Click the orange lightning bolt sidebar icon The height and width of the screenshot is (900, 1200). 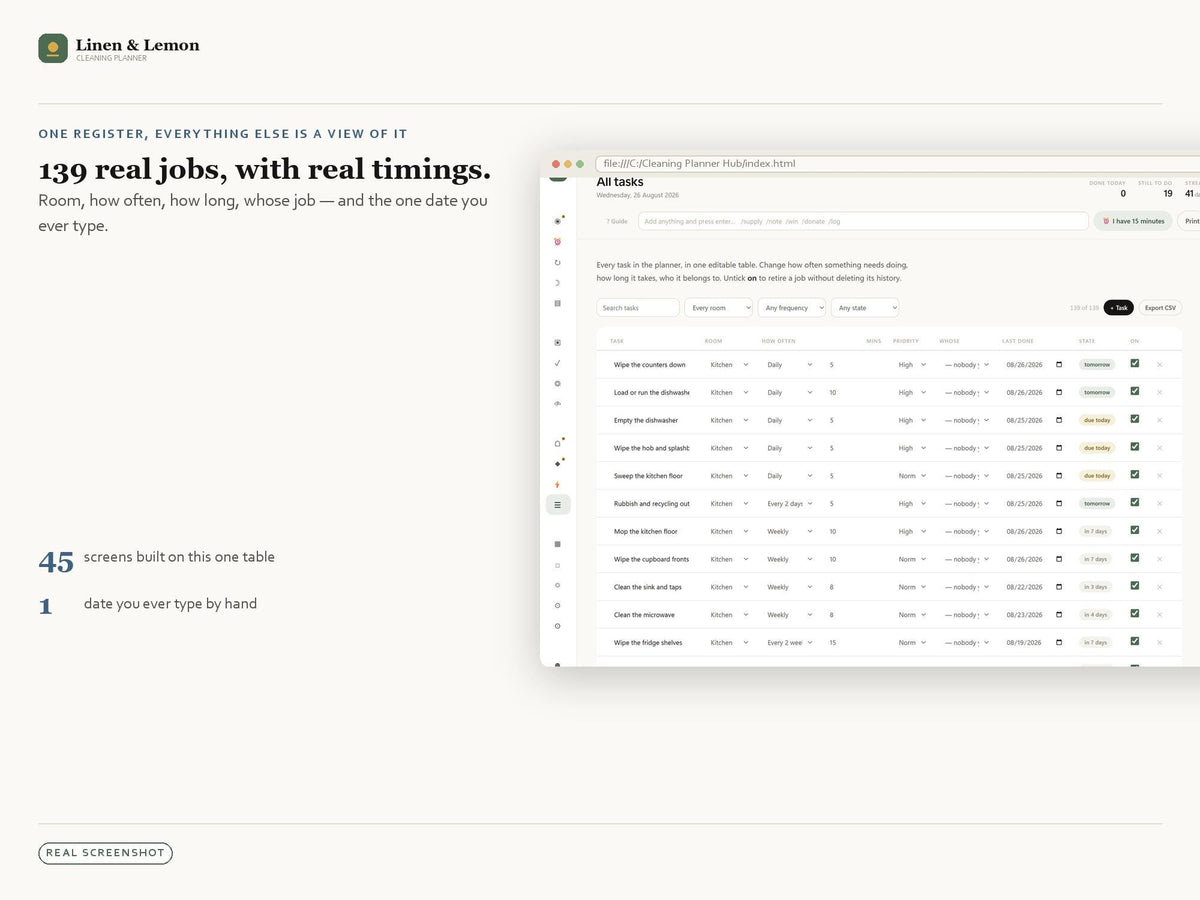[x=558, y=485]
